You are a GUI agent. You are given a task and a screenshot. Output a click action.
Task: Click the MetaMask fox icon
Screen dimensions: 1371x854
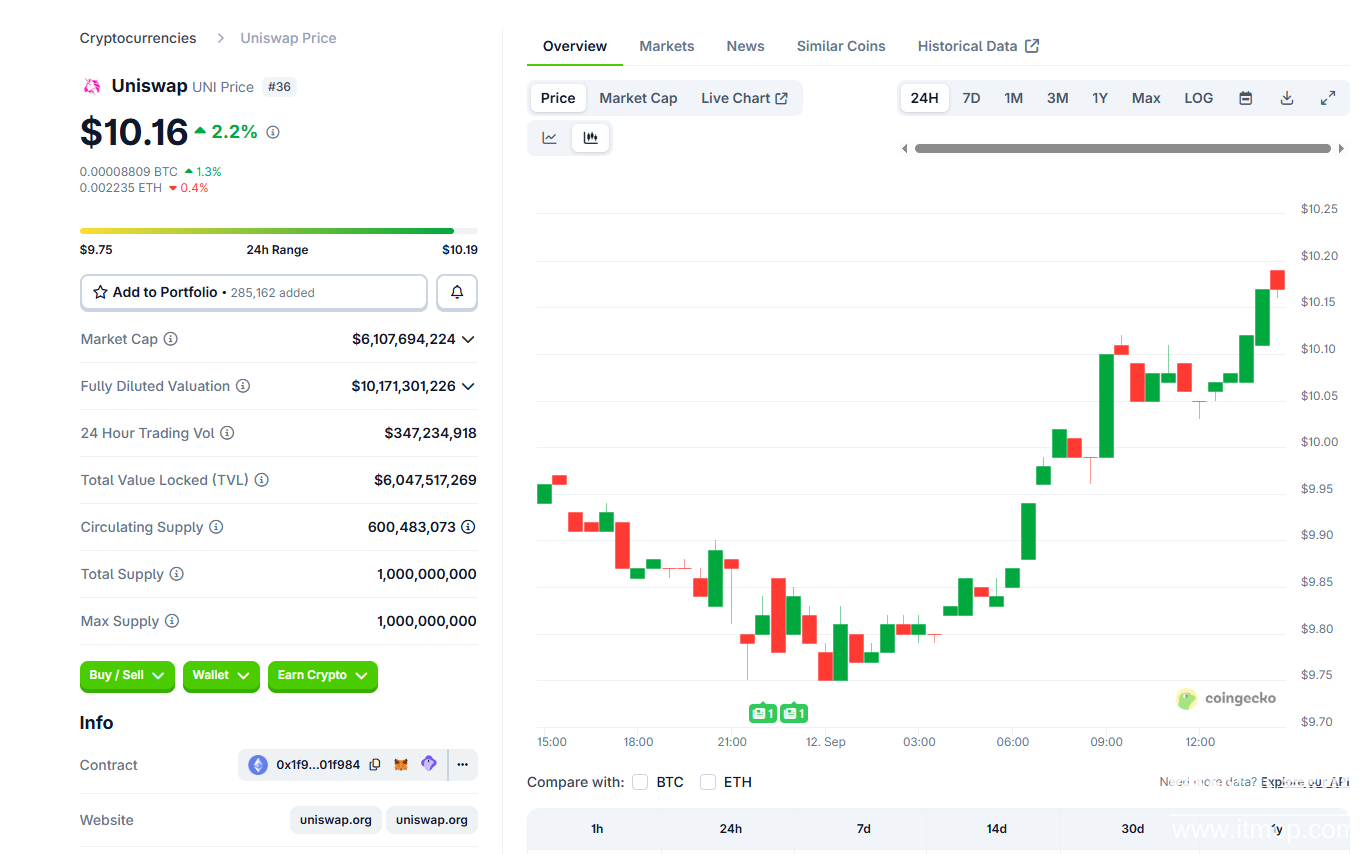[x=401, y=765]
